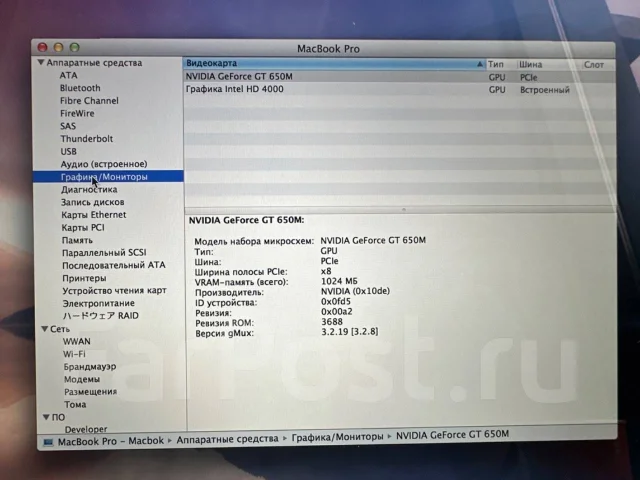The height and width of the screenshot is (480, 640).
Task: Open Аудио (встроенное) entry
Action: (104, 164)
